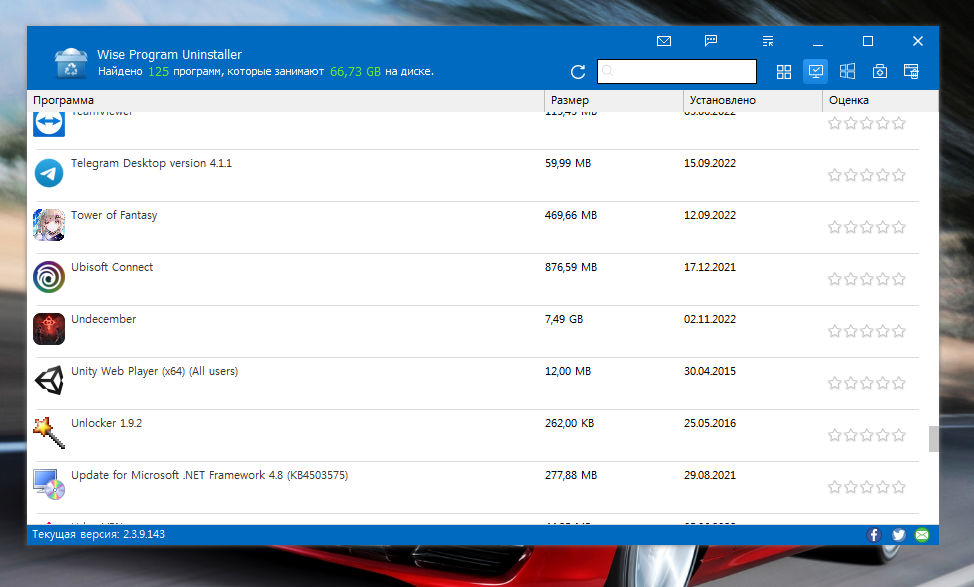Sort by the Установлено column header
This screenshot has width=974, height=587.
pos(753,101)
